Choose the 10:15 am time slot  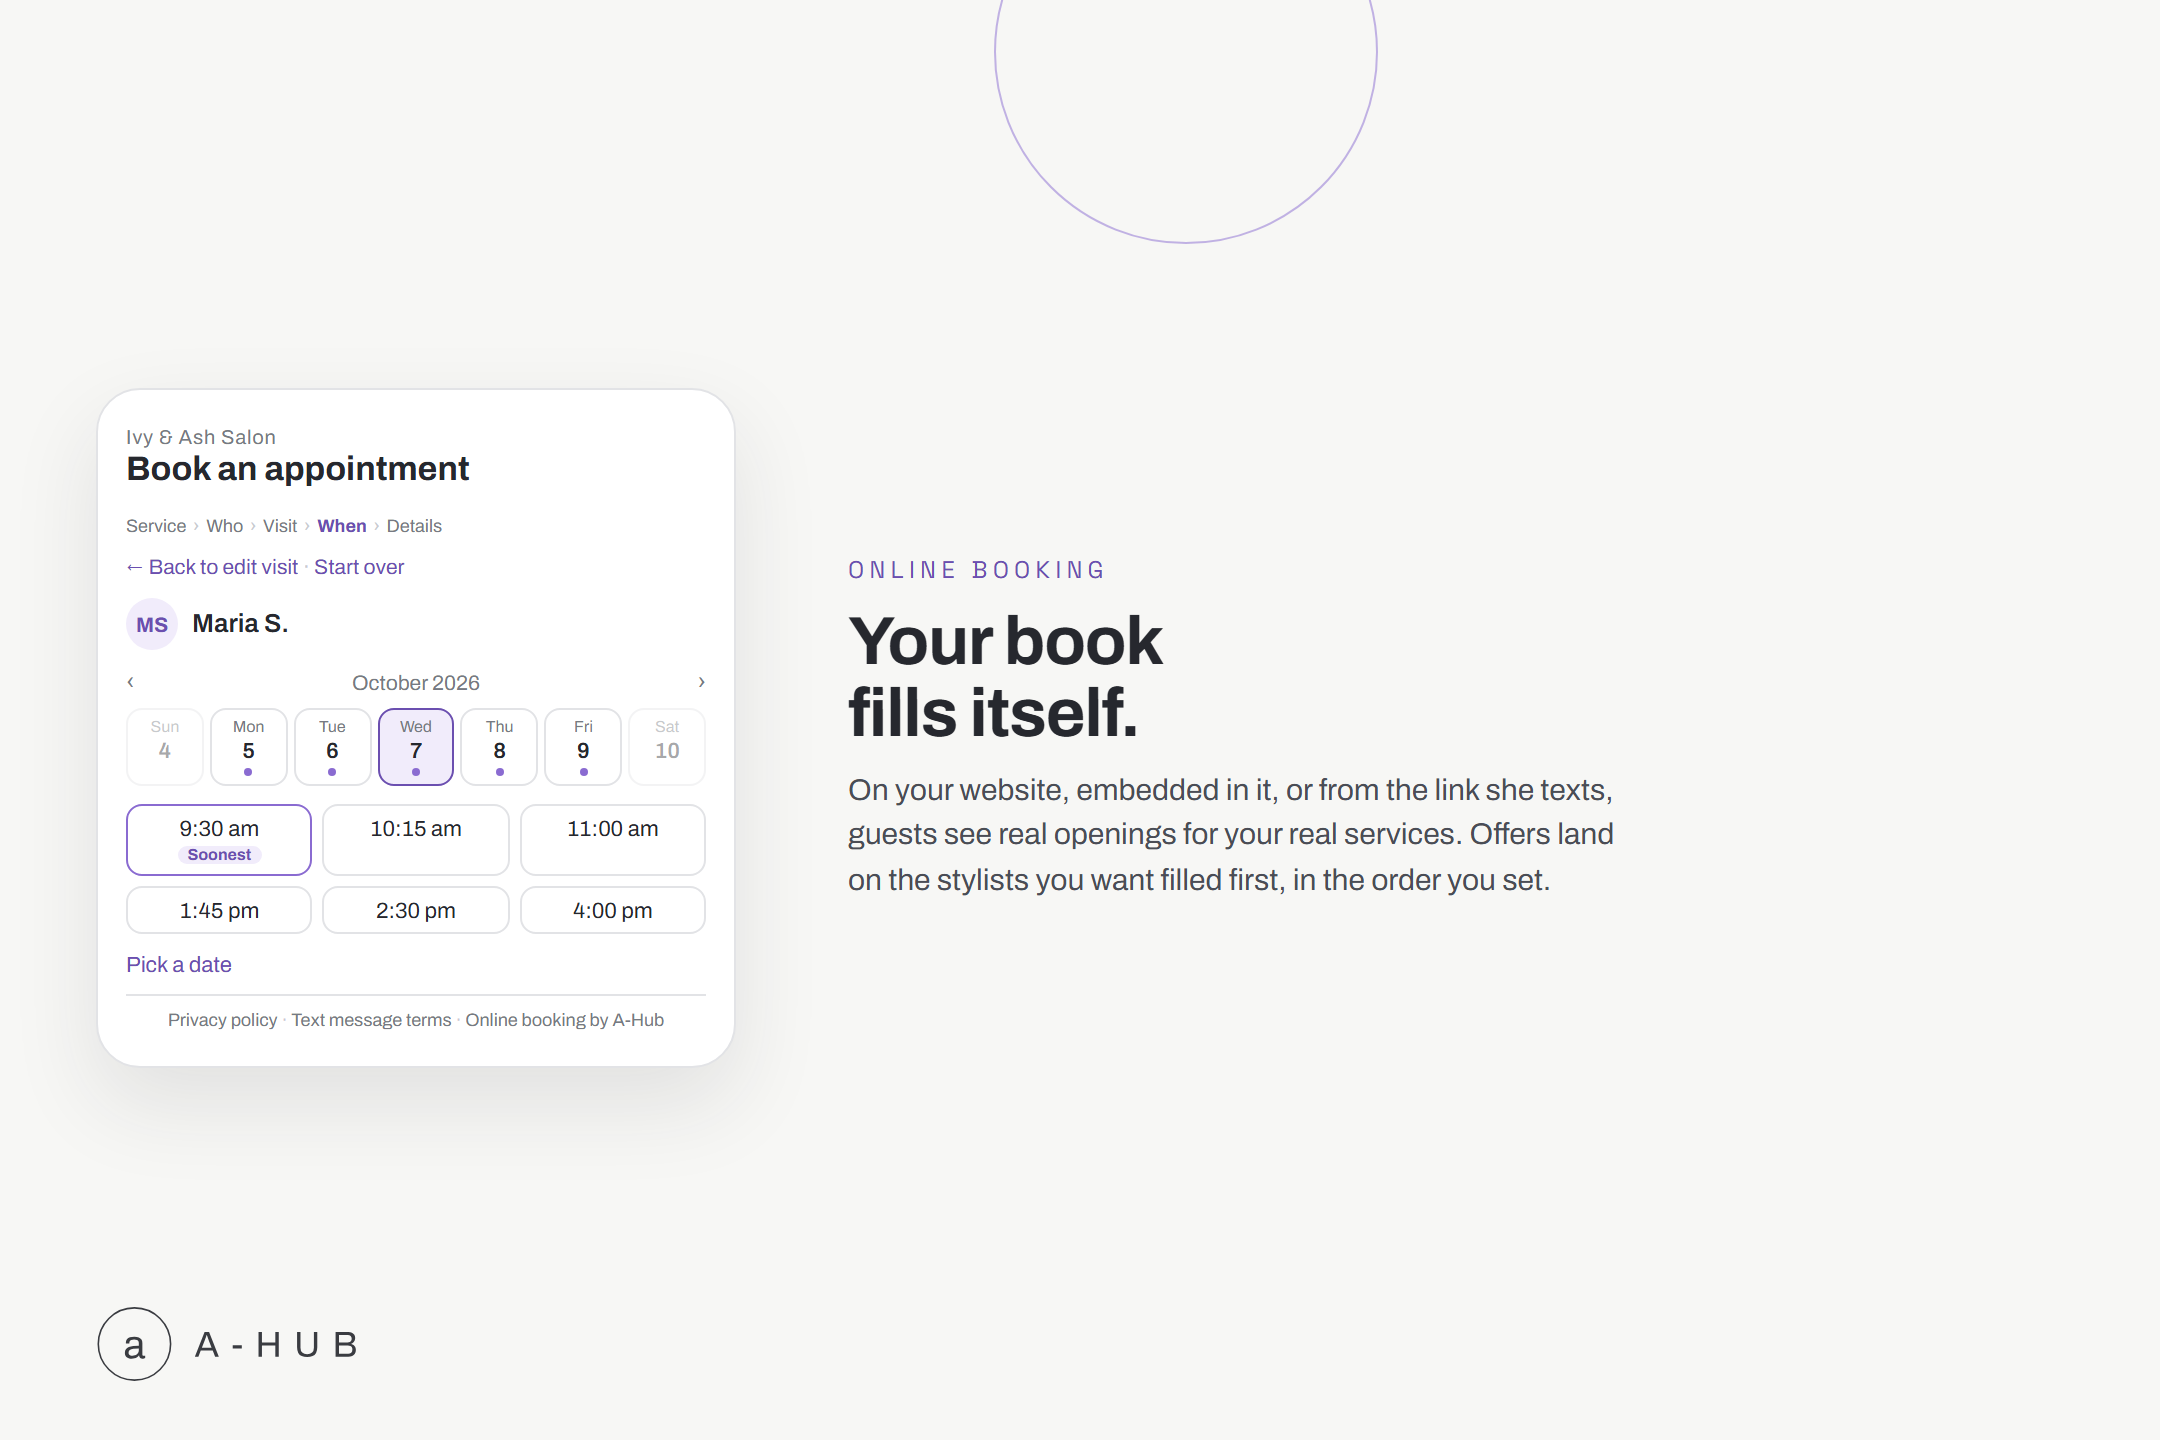[x=416, y=840]
